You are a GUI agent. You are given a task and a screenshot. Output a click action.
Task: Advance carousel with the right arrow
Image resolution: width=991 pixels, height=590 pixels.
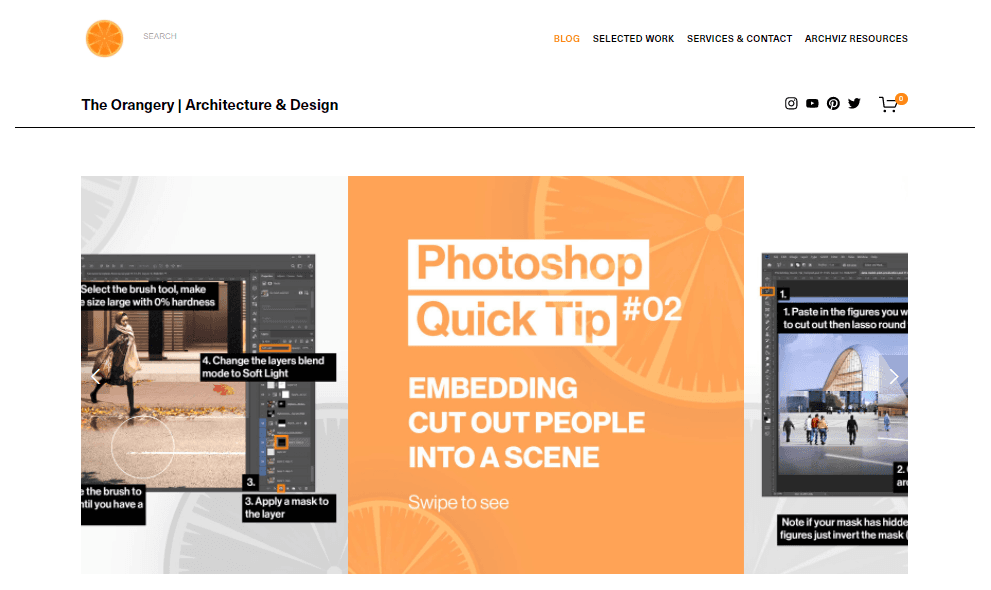[x=894, y=377]
